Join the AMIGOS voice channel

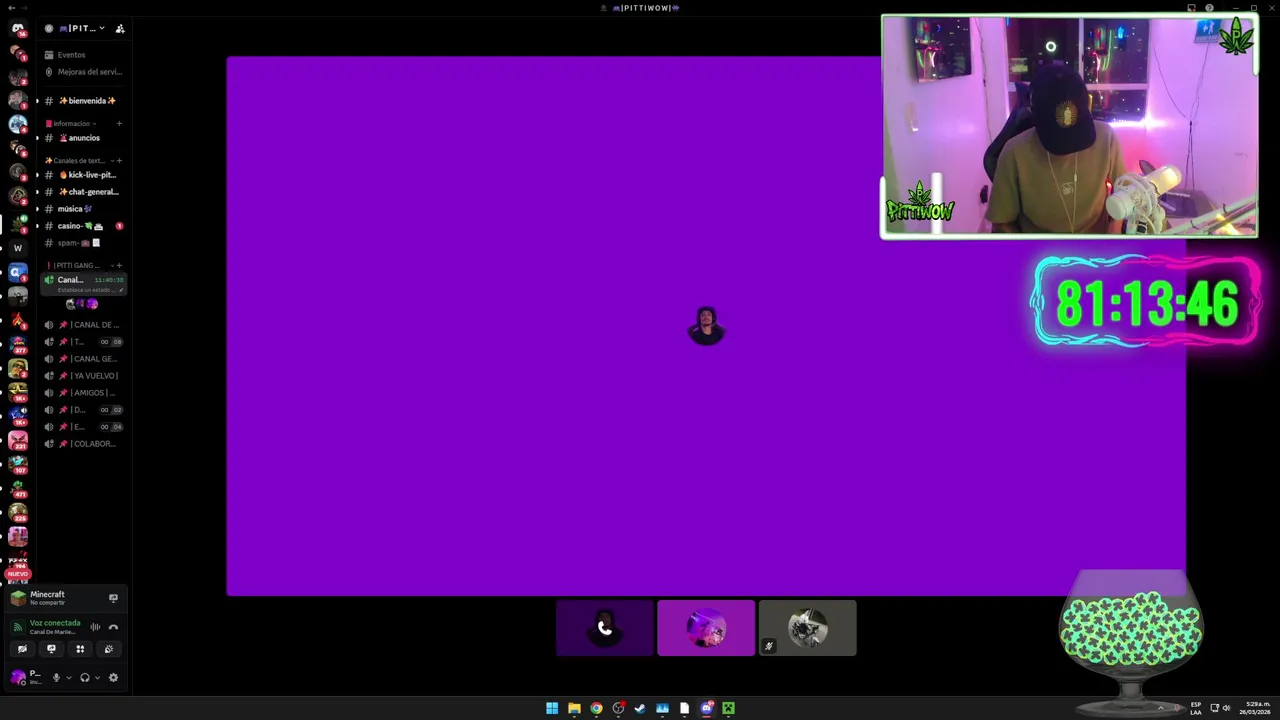[84, 393]
